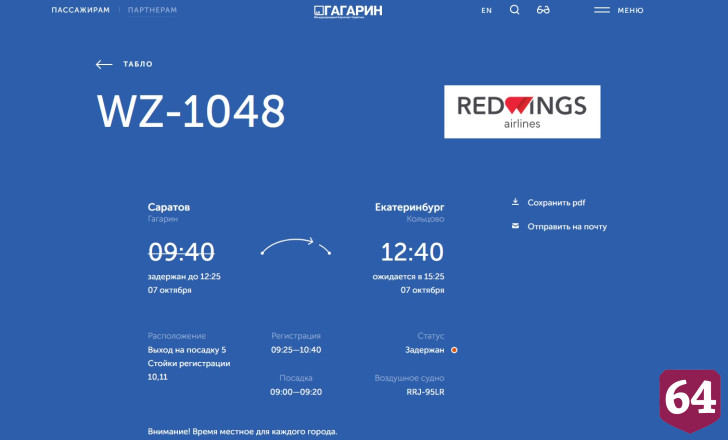Click Кольцово airport name
Image resolution: width=728 pixels, height=440 pixels.
[425, 219]
